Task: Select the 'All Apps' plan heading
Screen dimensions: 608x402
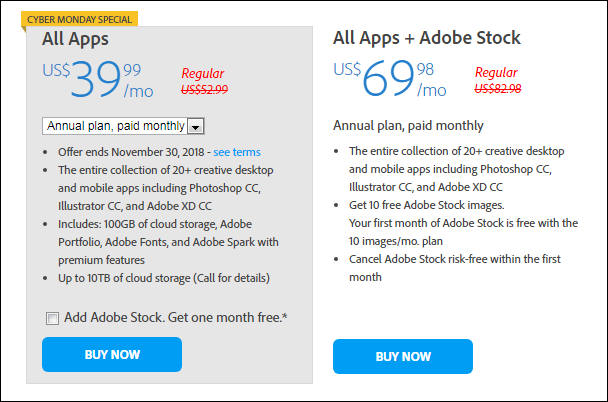Action: click(x=75, y=39)
